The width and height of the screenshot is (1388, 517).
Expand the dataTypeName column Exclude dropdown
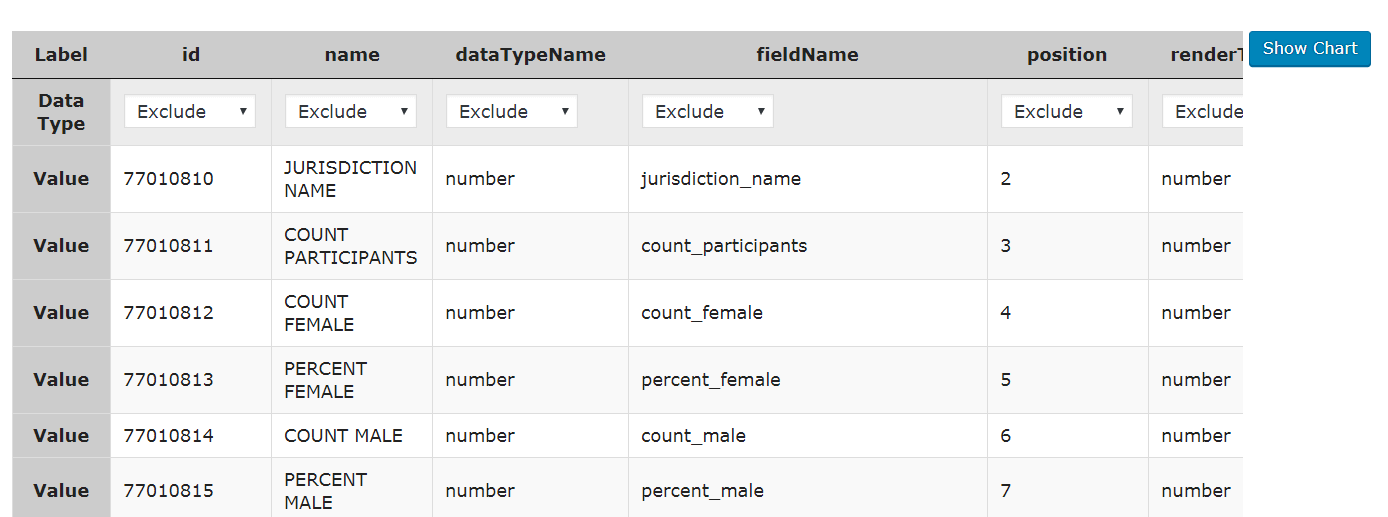coord(512,112)
